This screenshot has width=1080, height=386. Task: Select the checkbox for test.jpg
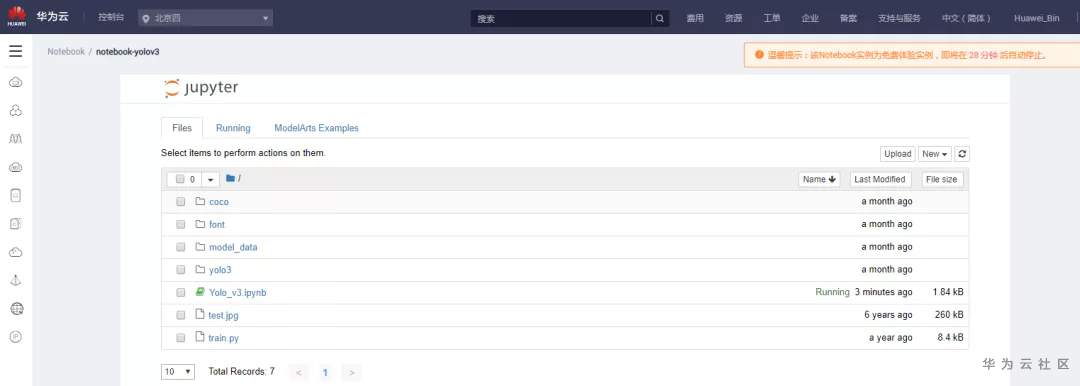(x=180, y=315)
